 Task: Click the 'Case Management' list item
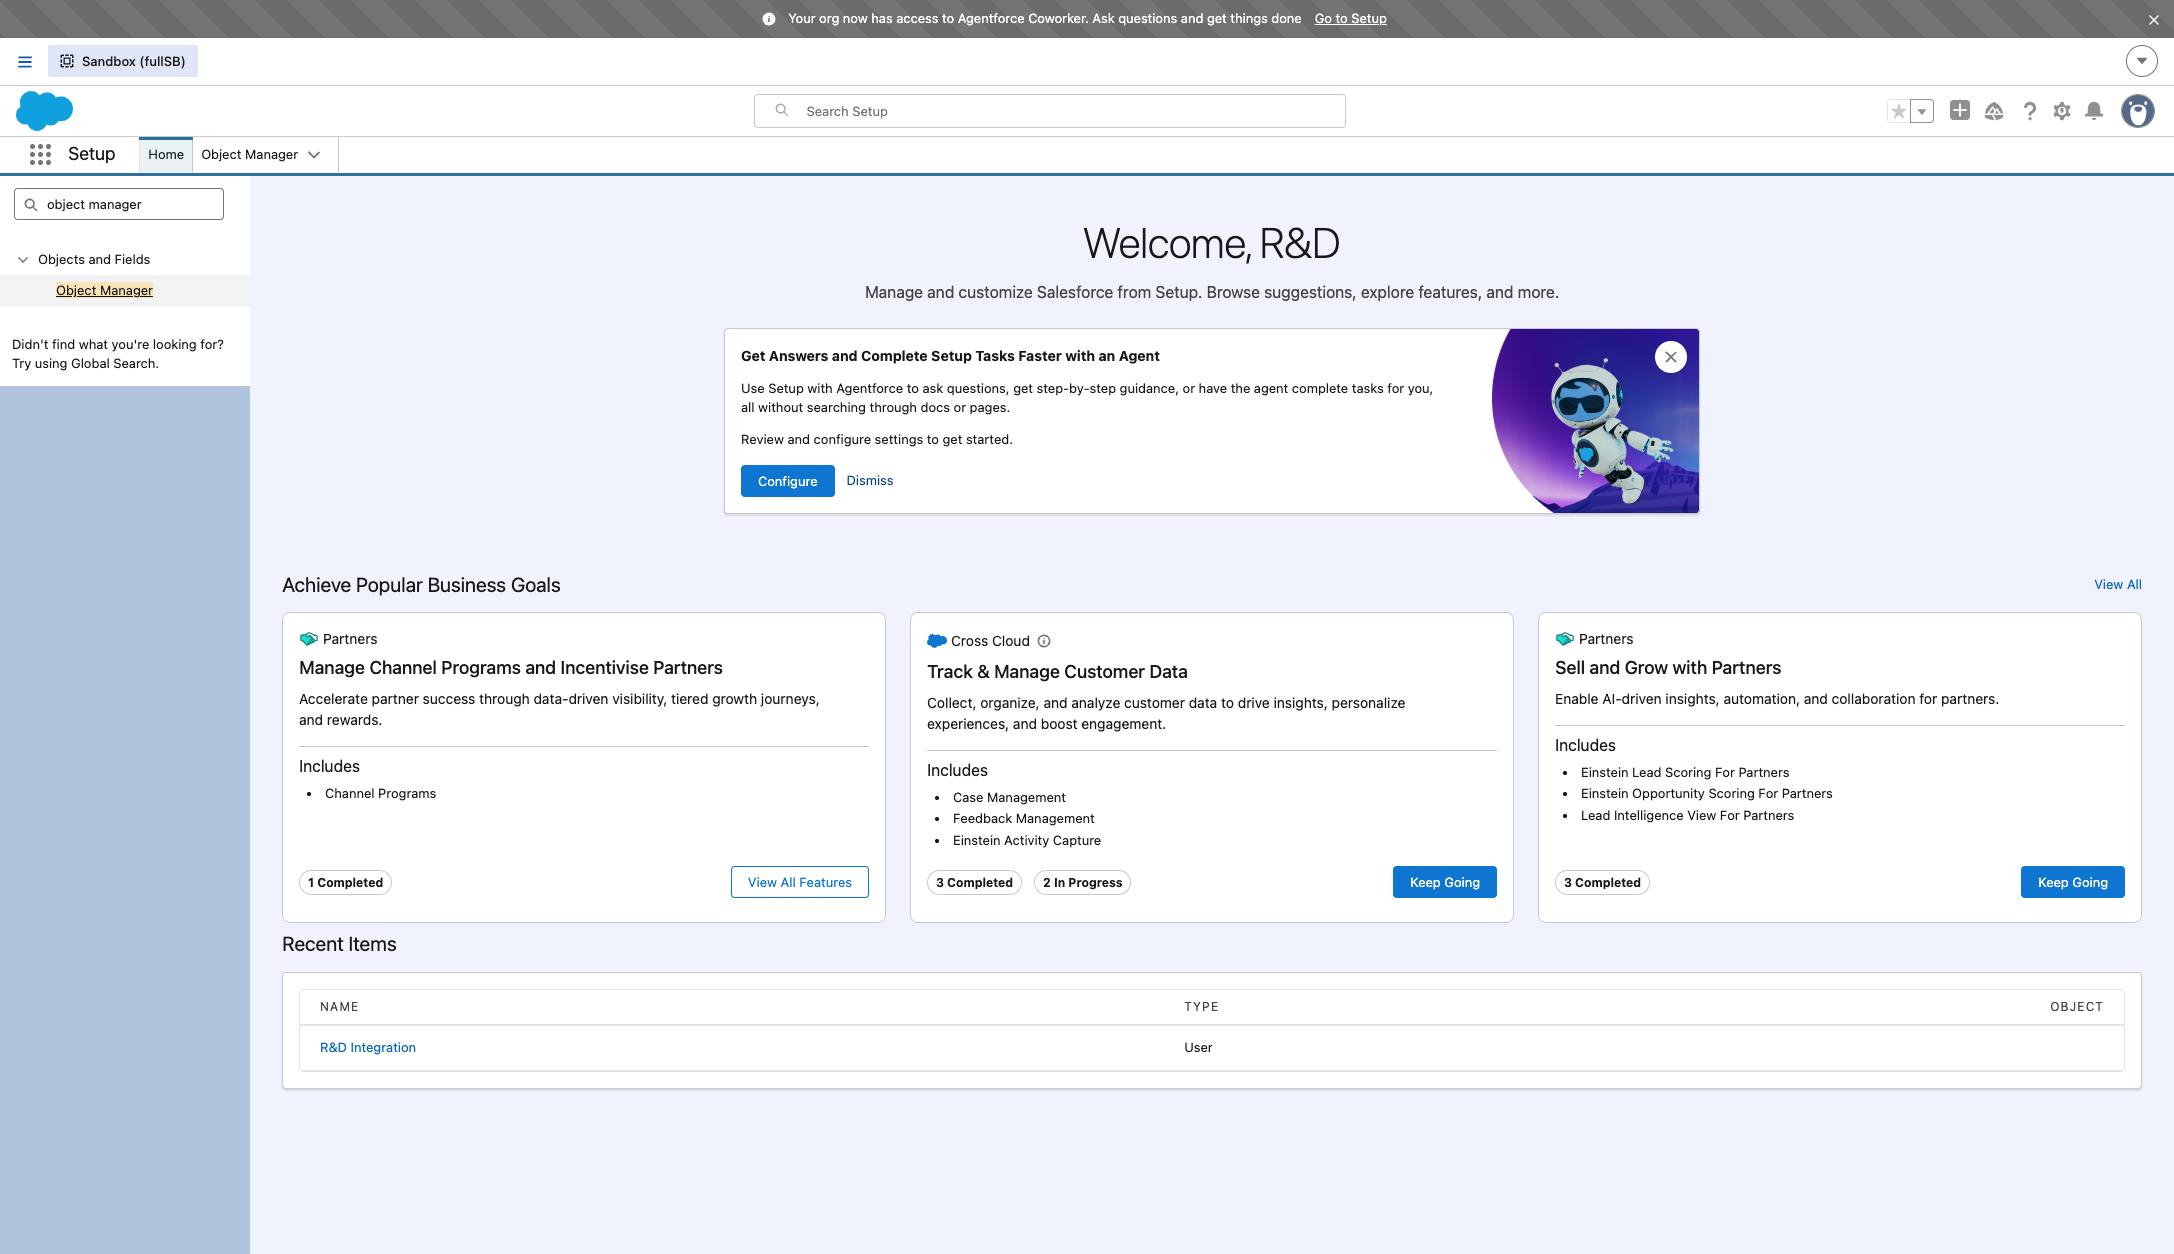click(x=1009, y=797)
